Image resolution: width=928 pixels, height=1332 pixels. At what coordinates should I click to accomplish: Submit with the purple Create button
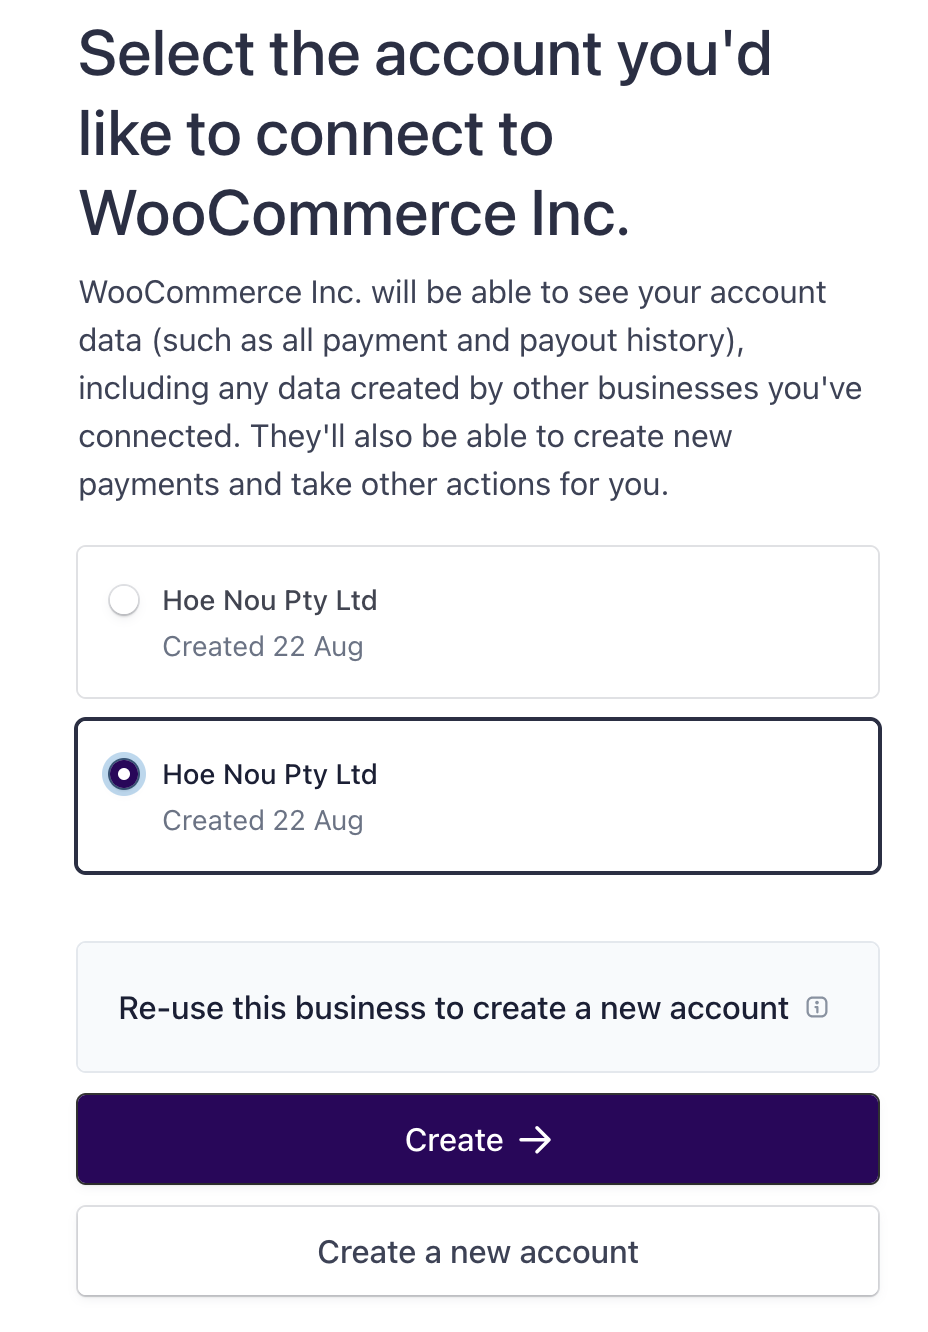tap(477, 1139)
